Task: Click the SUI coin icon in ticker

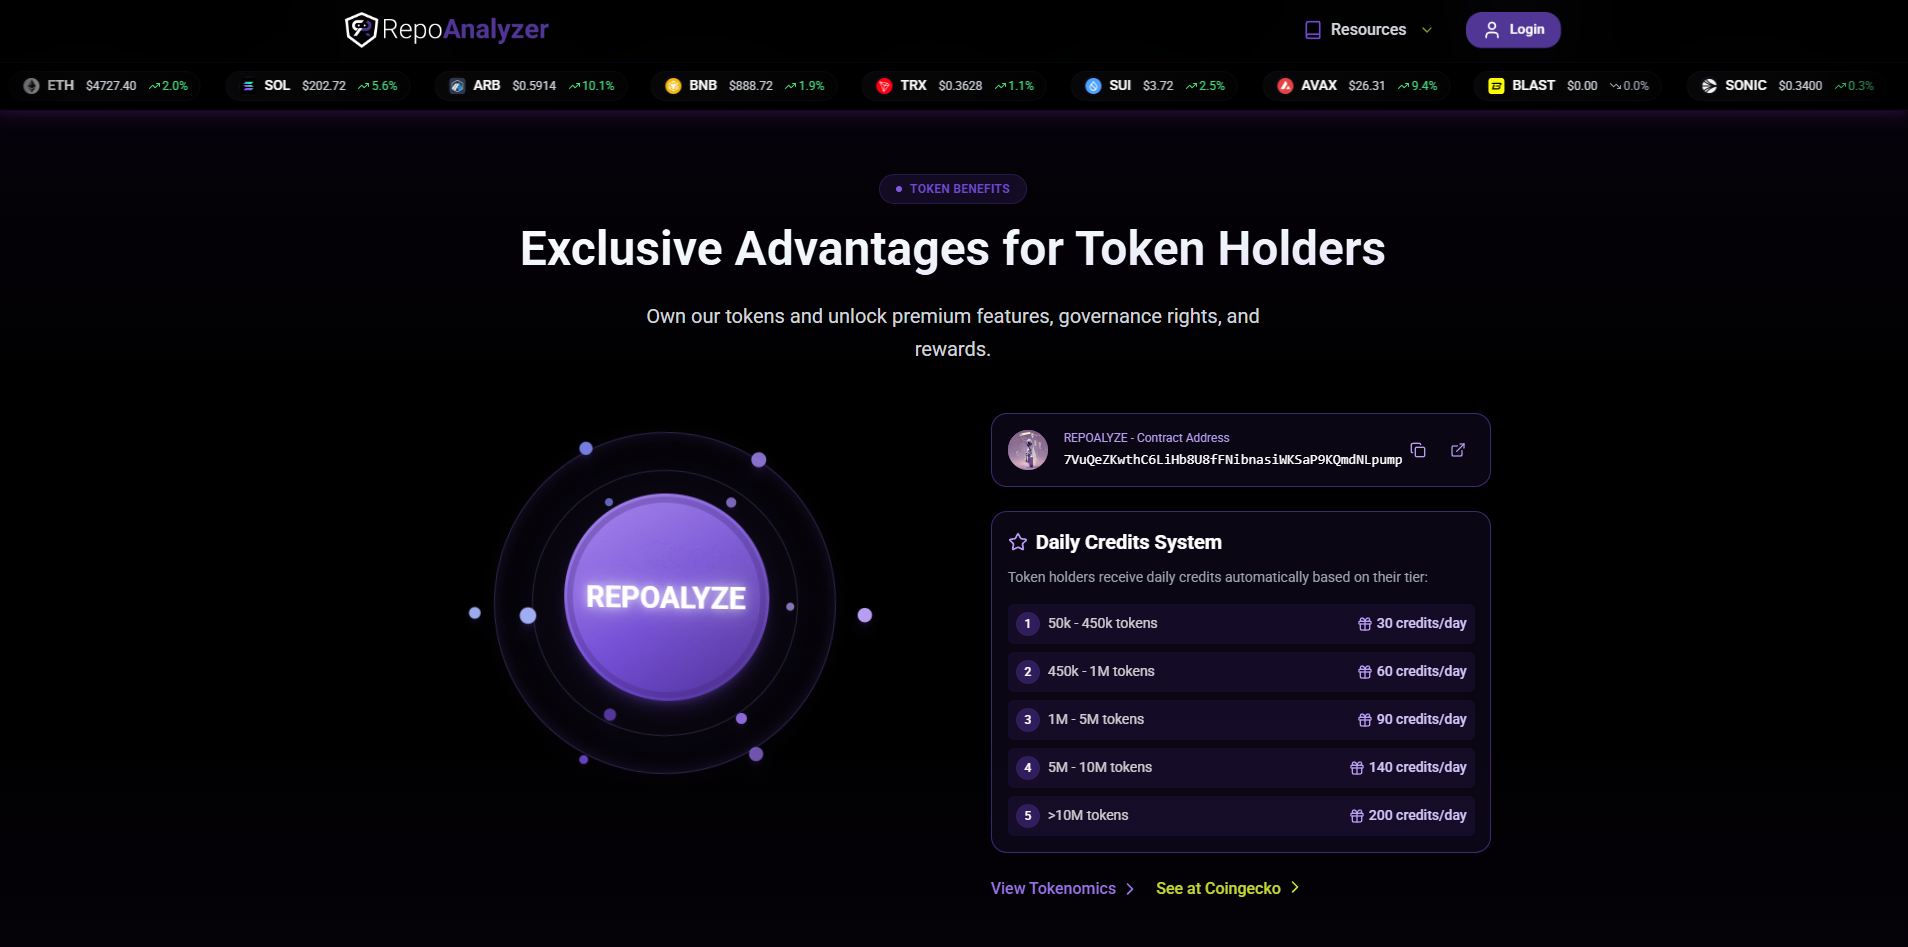Action: point(1093,86)
